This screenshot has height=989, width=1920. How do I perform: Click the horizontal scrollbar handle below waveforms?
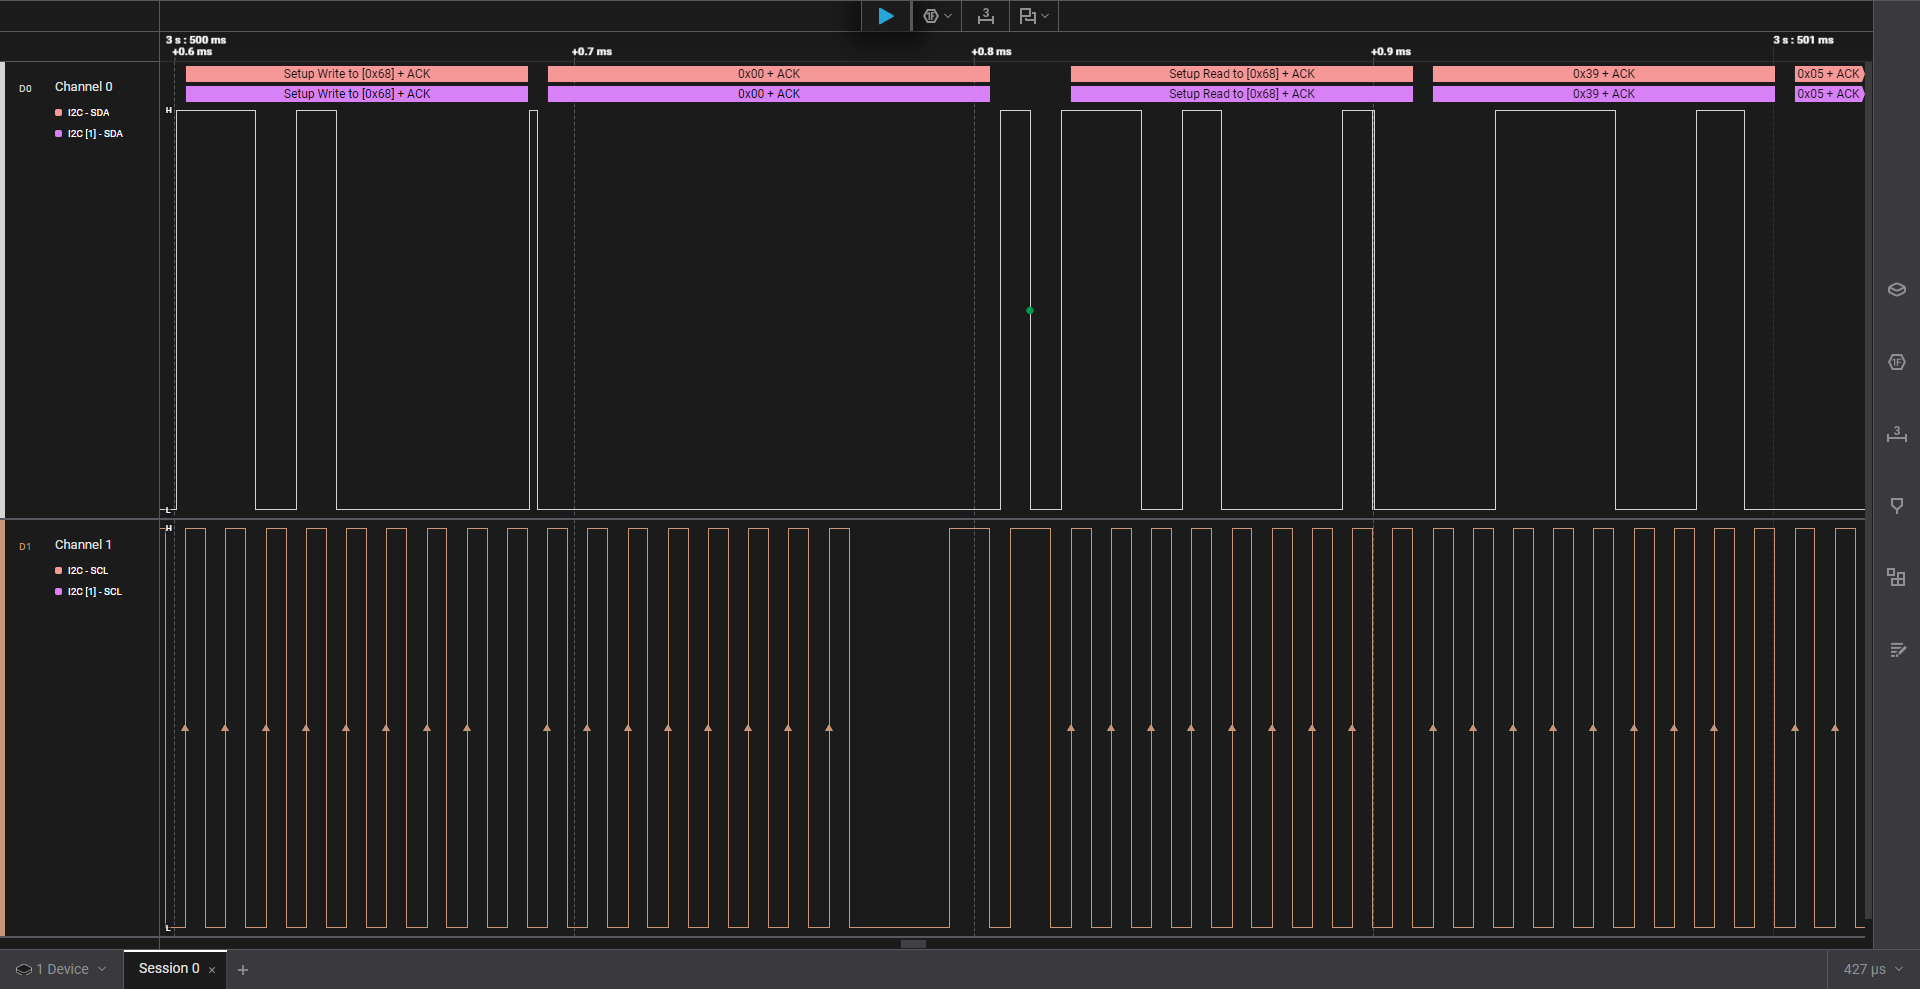pyautogui.click(x=913, y=944)
